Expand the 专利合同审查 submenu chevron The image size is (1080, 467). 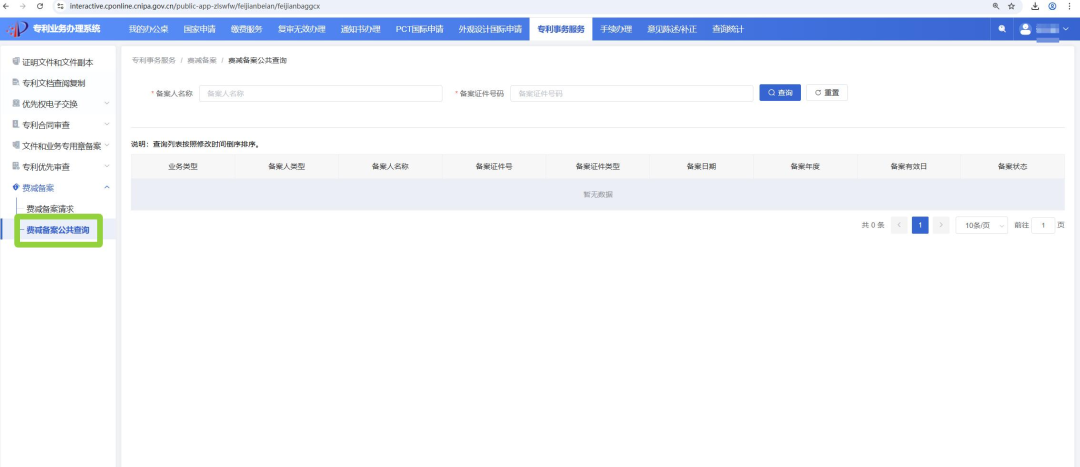tap(107, 124)
